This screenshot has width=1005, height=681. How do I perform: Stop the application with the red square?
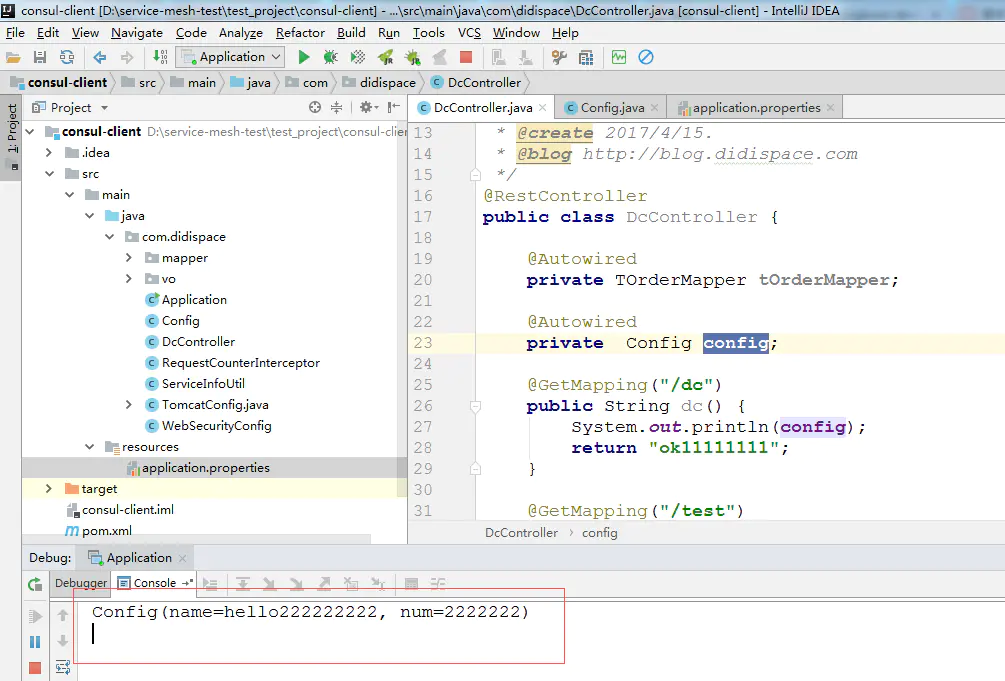[466, 57]
